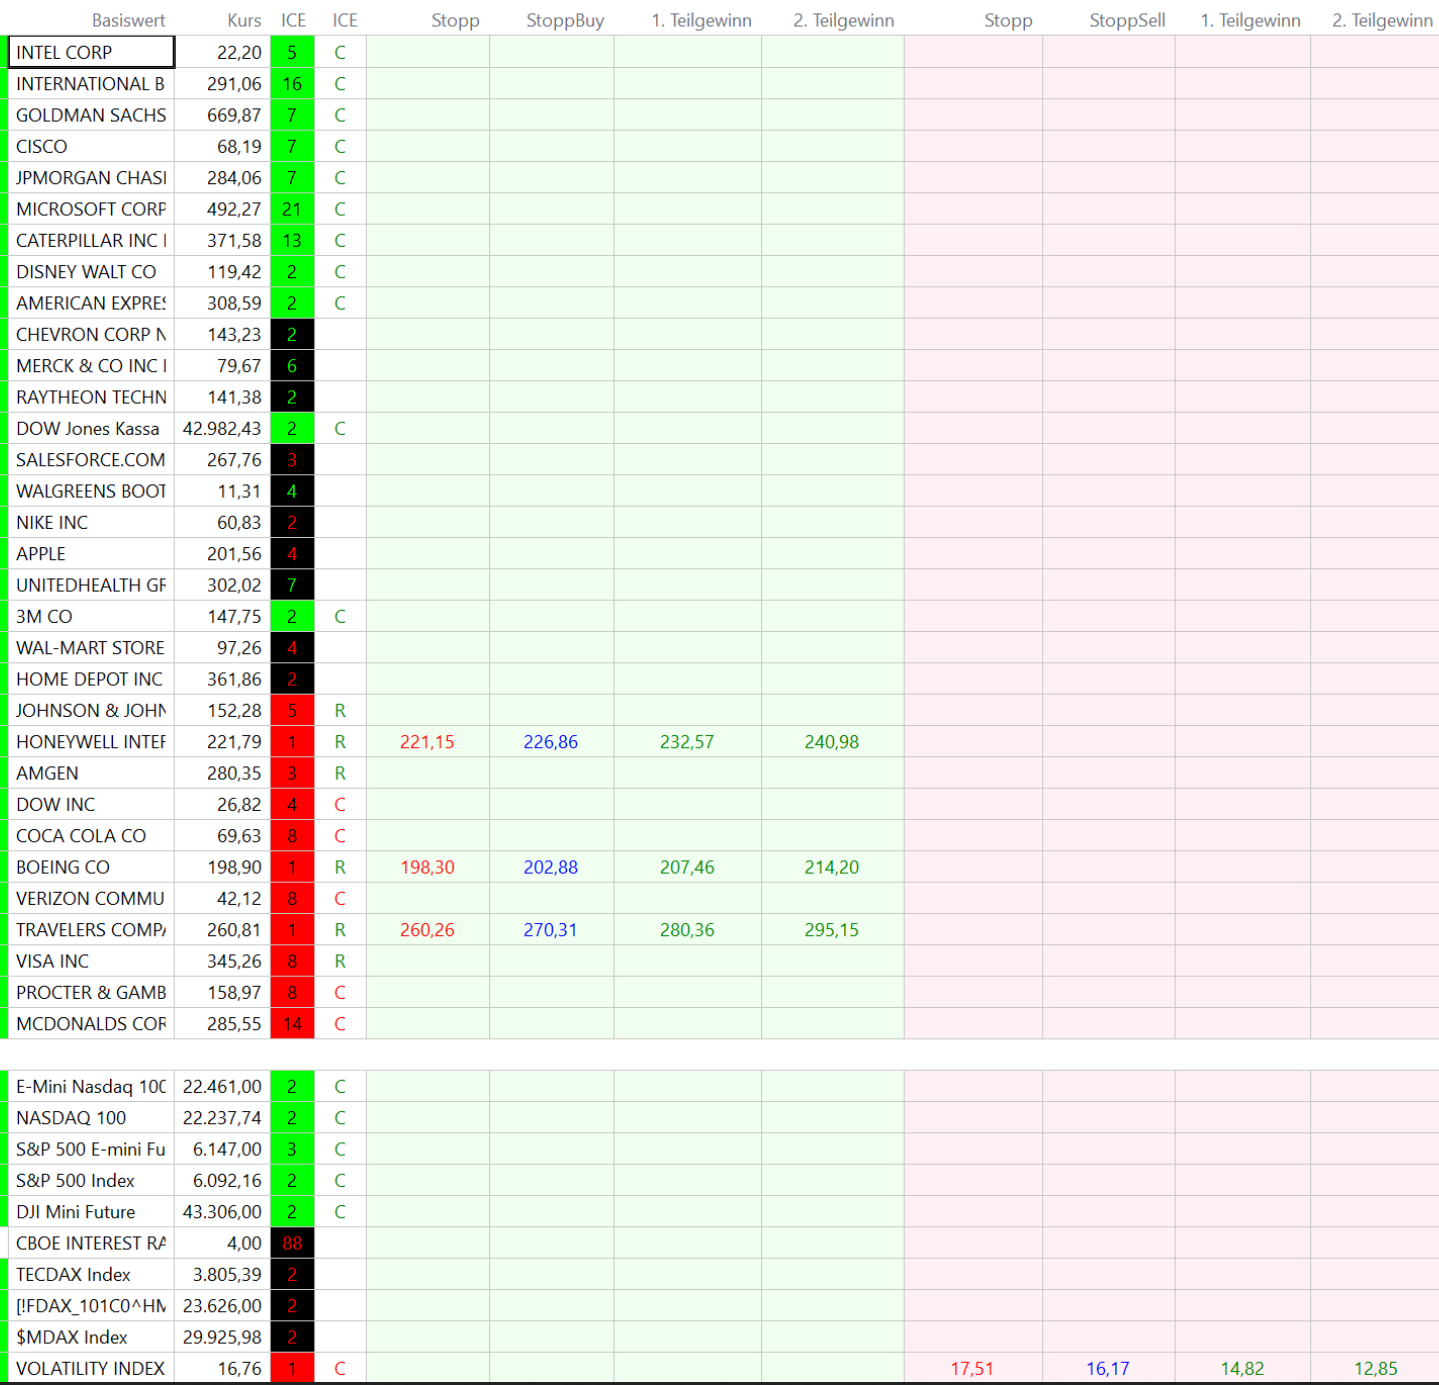Click the Basiswert column header
1439x1385 pixels.
point(128,20)
